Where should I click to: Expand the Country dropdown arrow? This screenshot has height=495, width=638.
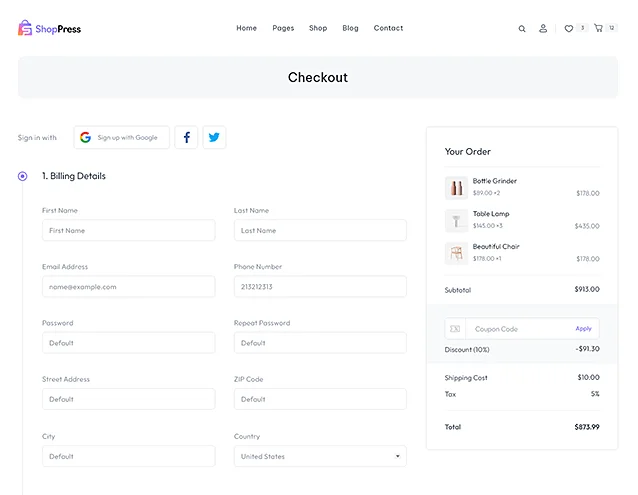[x=398, y=456]
